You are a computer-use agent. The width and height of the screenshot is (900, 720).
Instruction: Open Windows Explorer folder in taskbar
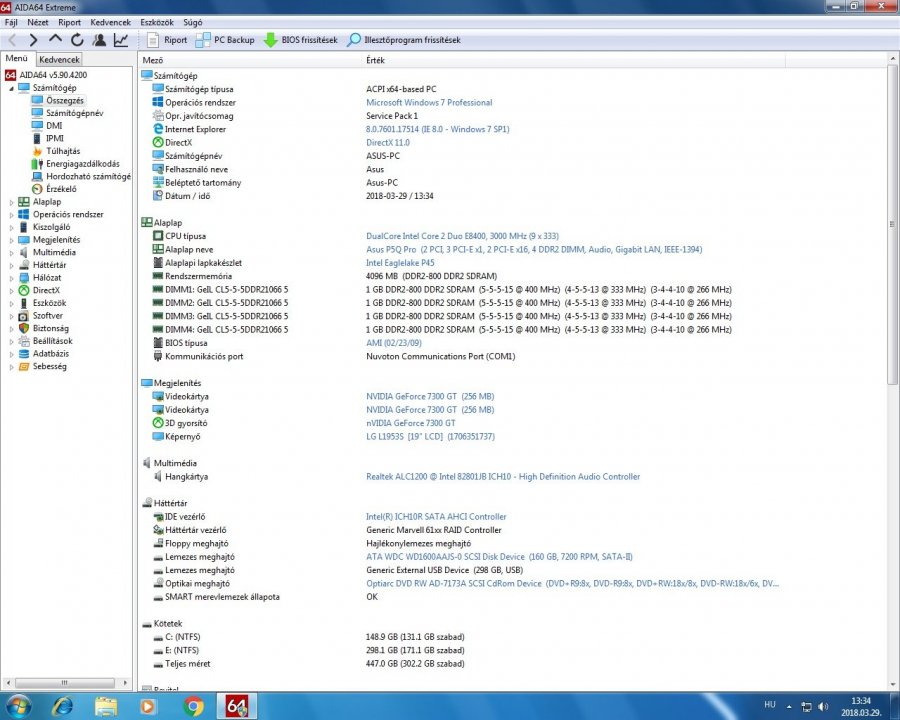click(106, 706)
